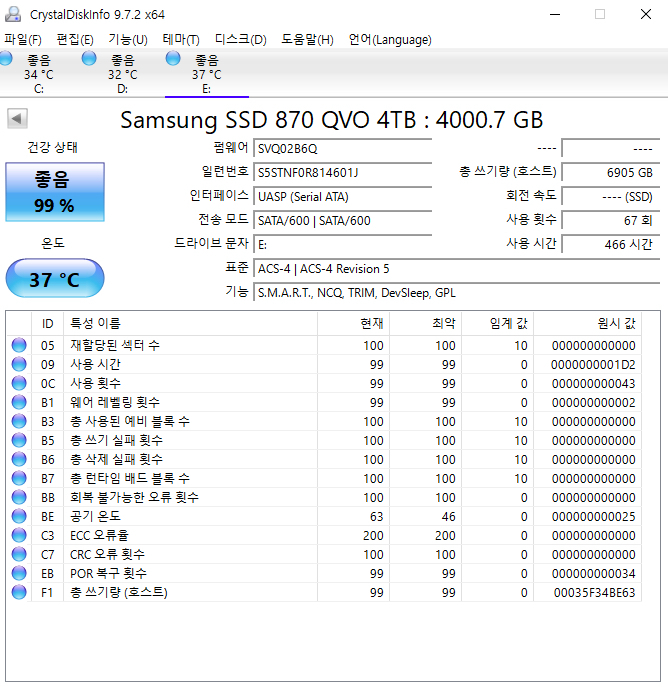
Task: Click status orb for attribute 05
Action: point(19,345)
